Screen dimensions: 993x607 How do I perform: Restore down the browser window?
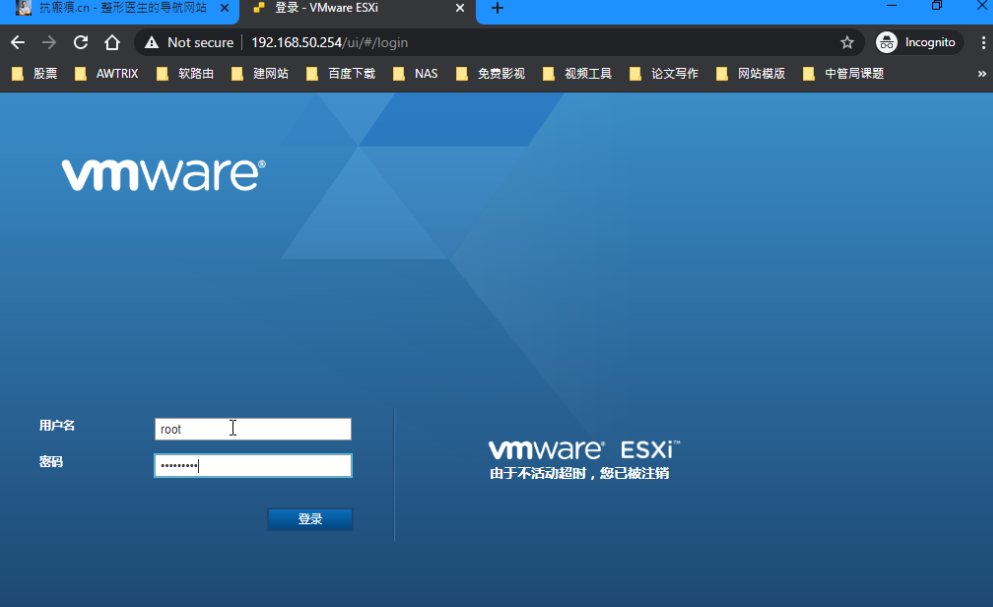937,6
